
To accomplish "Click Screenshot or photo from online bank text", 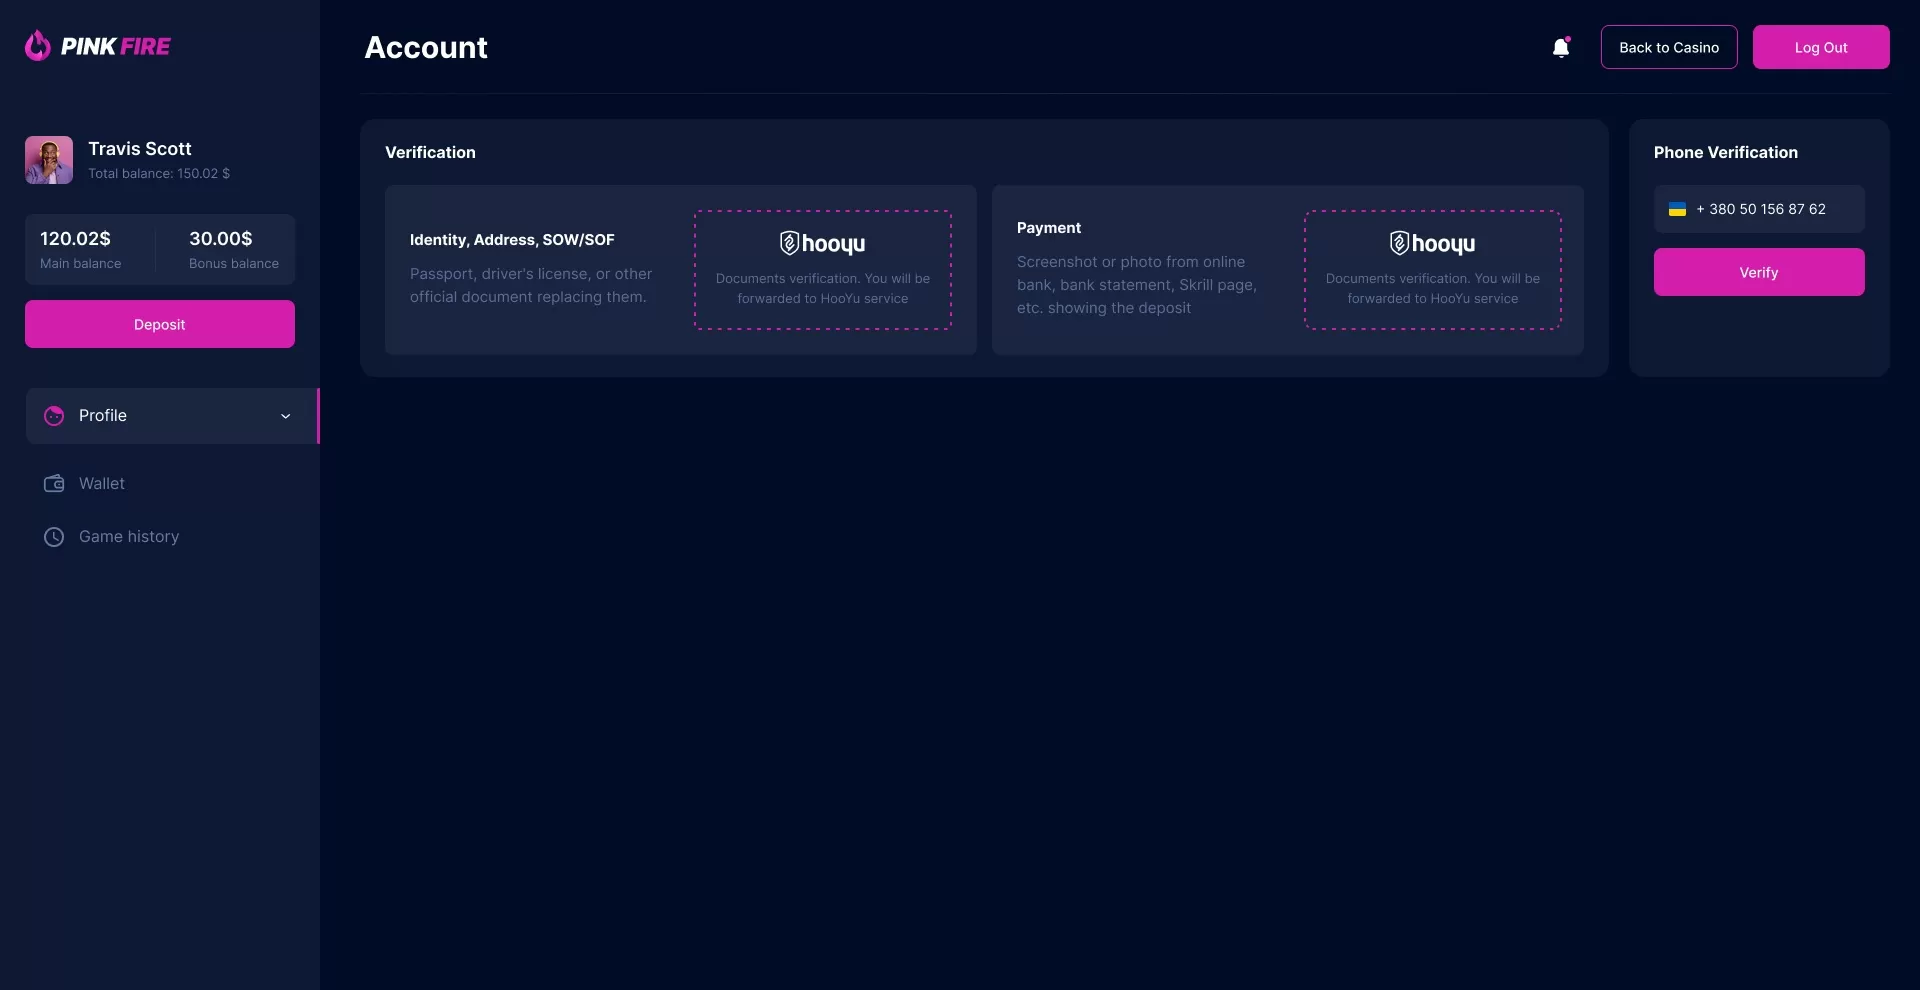I will tap(1137, 285).
